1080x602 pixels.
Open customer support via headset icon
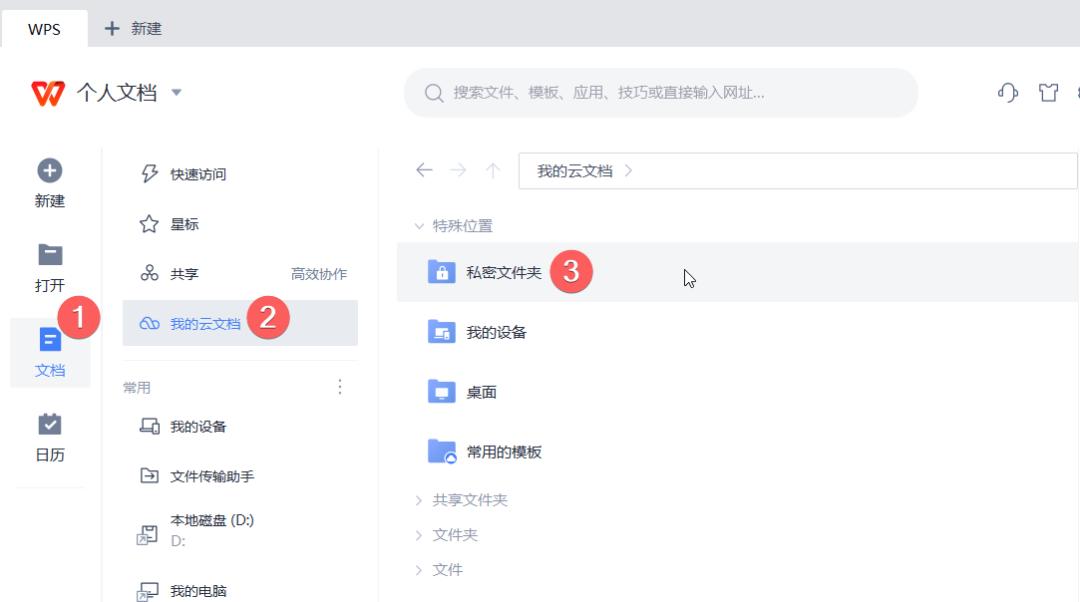pyautogui.click(x=1007, y=92)
